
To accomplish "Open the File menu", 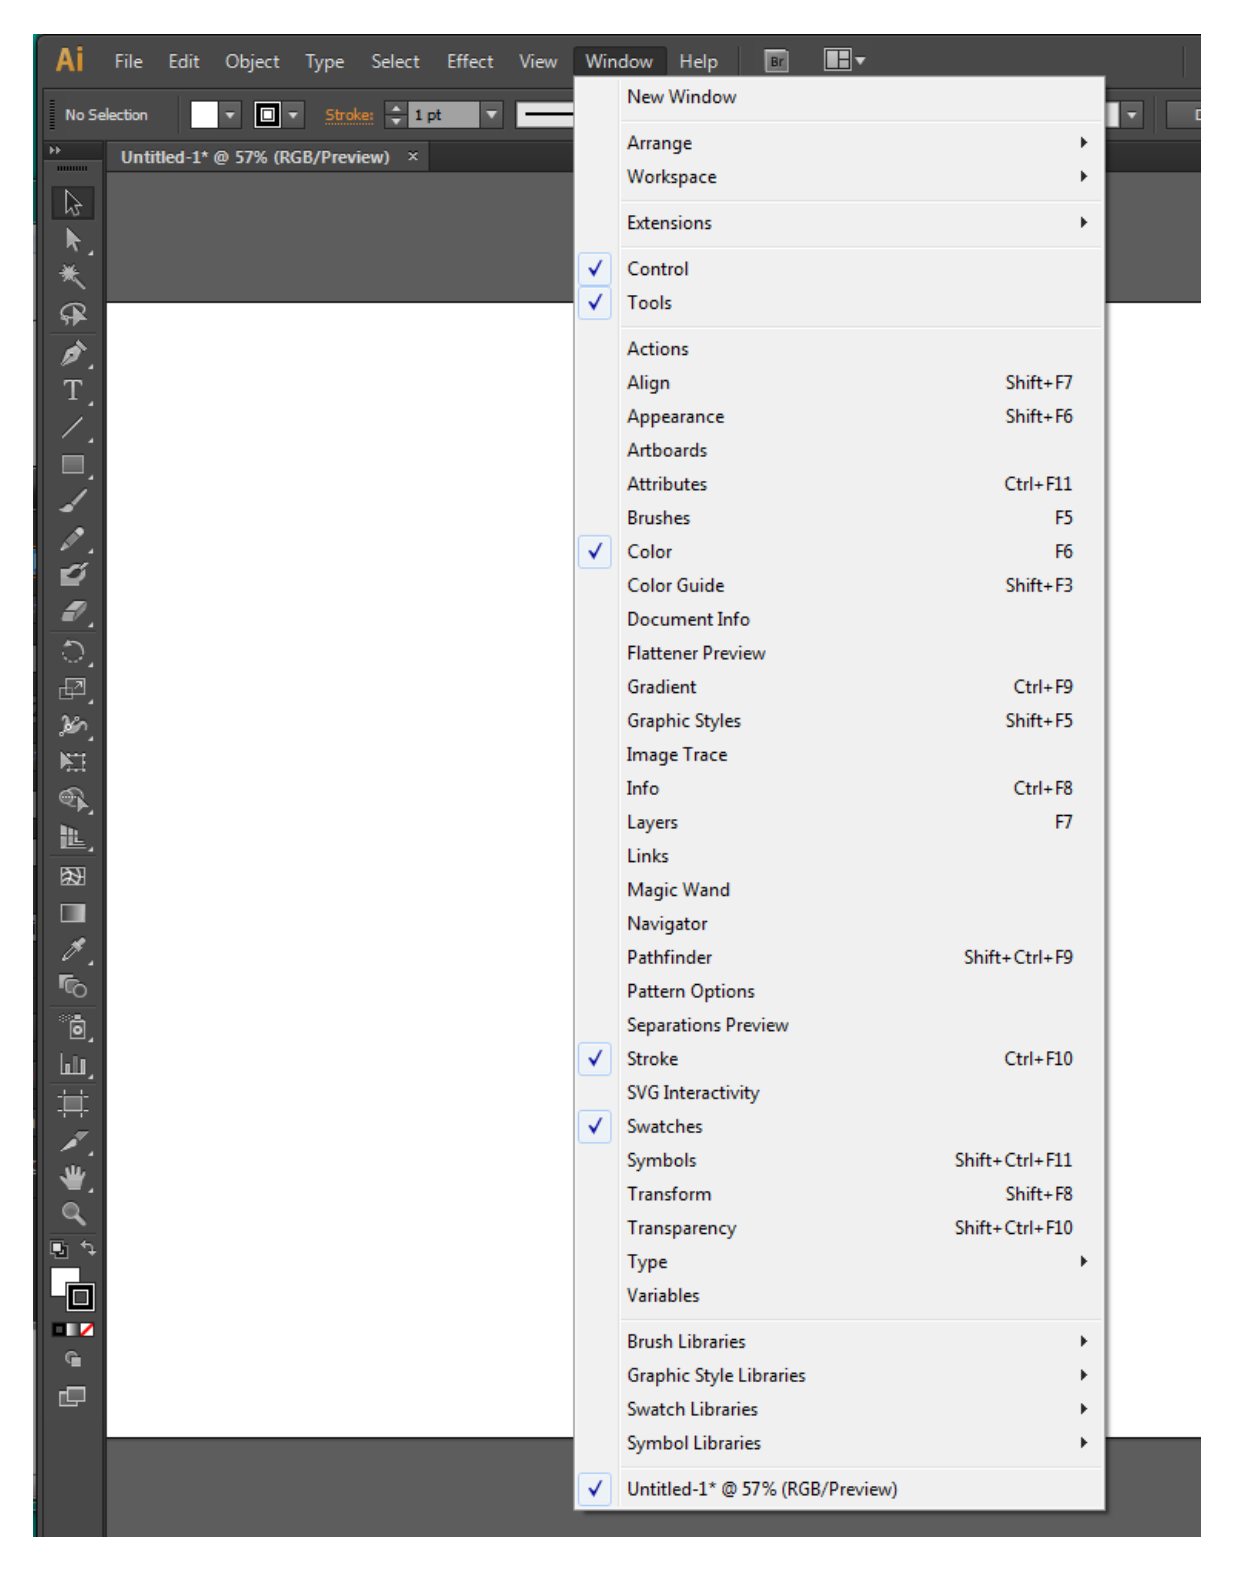I will pos(128,62).
